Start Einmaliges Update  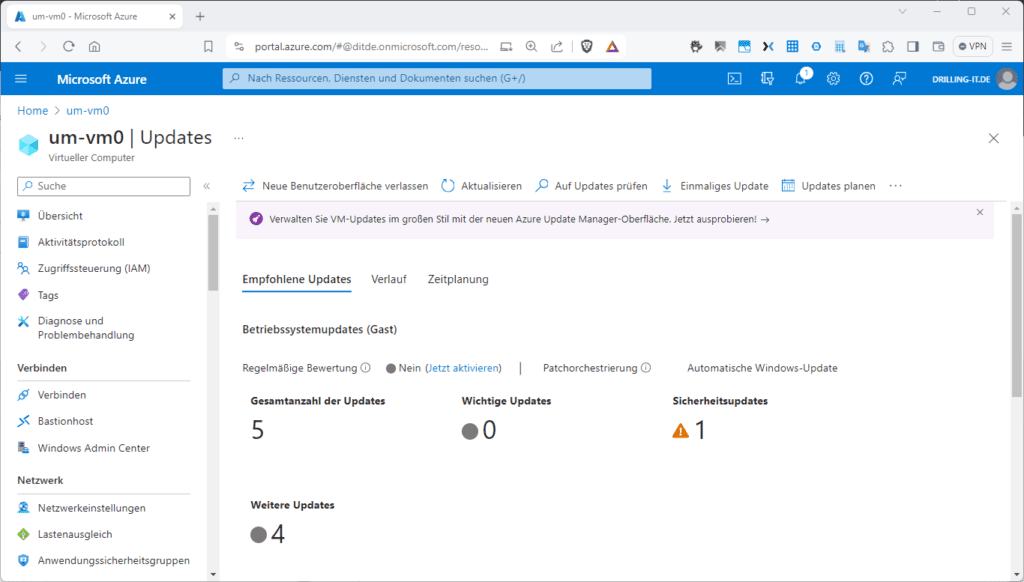click(715, 186)
